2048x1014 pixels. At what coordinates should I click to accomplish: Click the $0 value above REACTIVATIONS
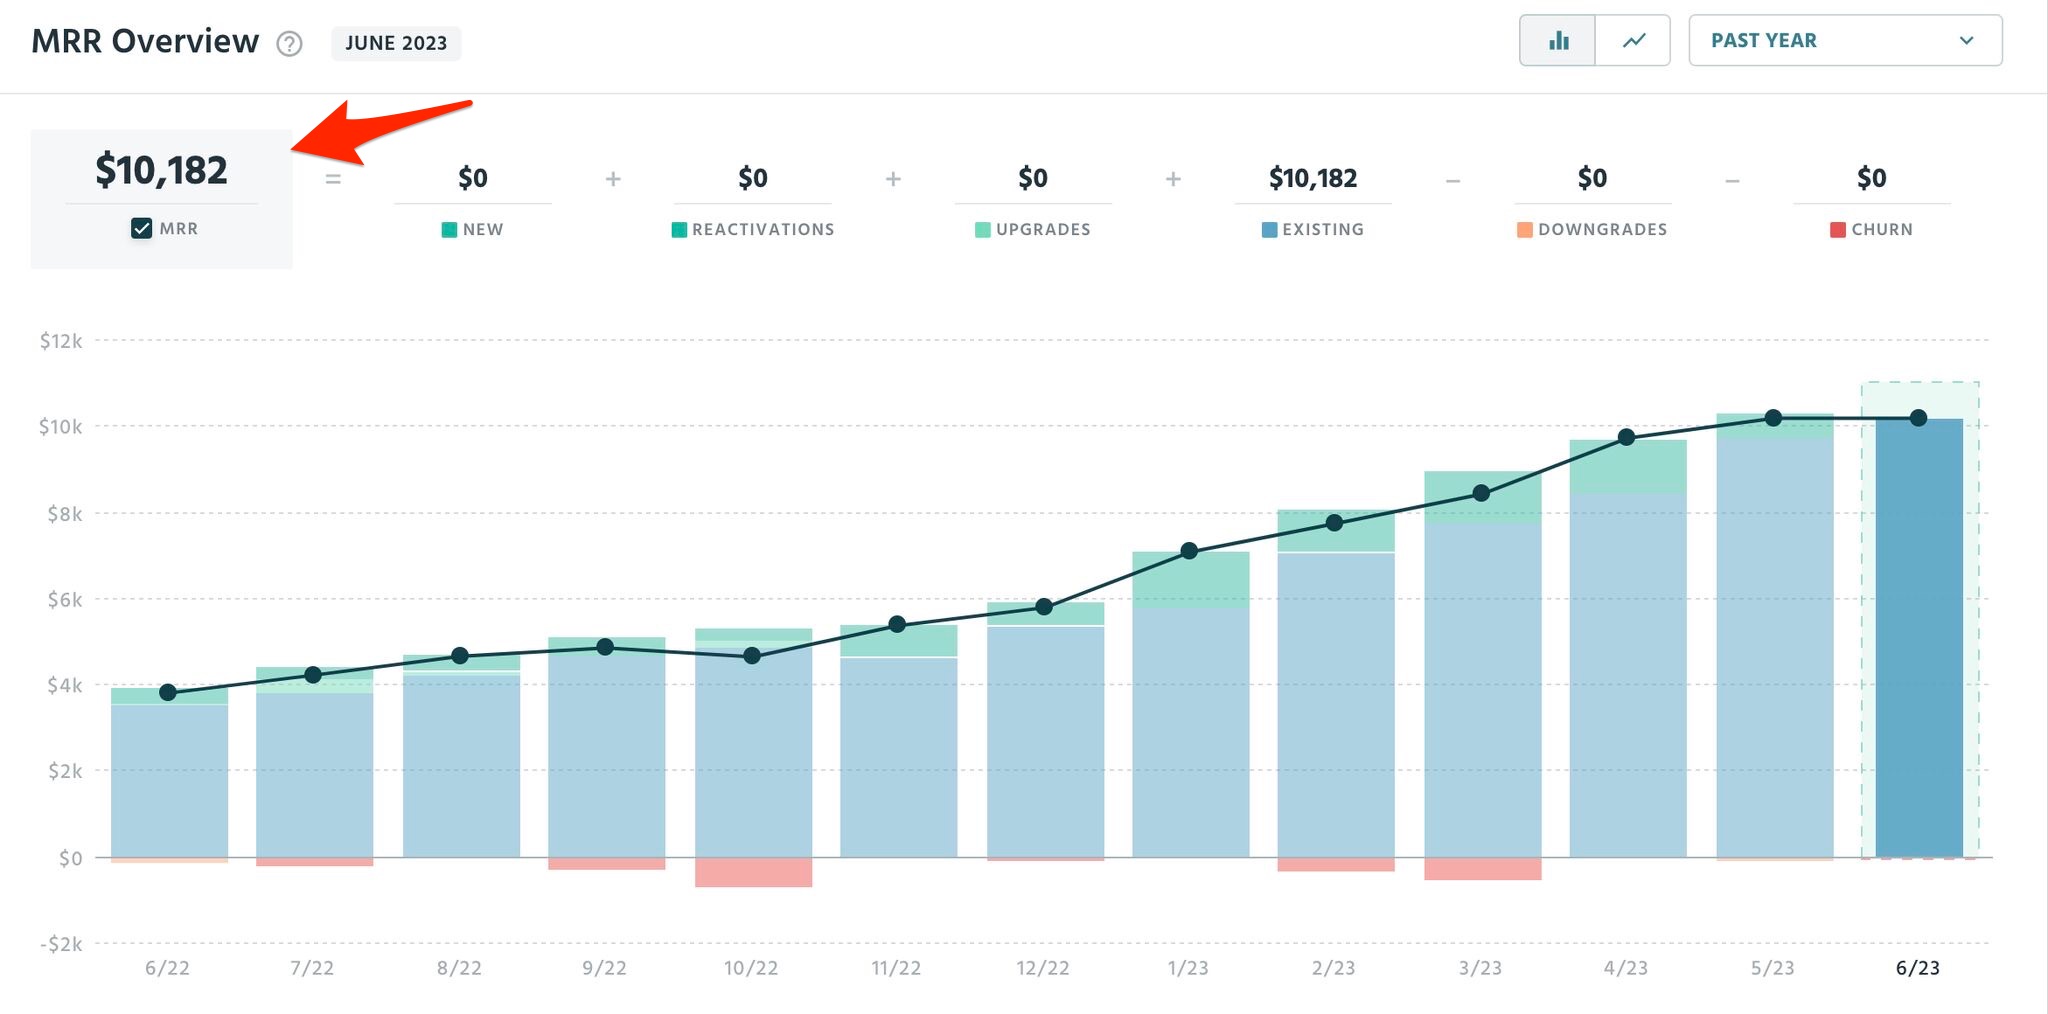pyautogui.click(x=753, y=178)
